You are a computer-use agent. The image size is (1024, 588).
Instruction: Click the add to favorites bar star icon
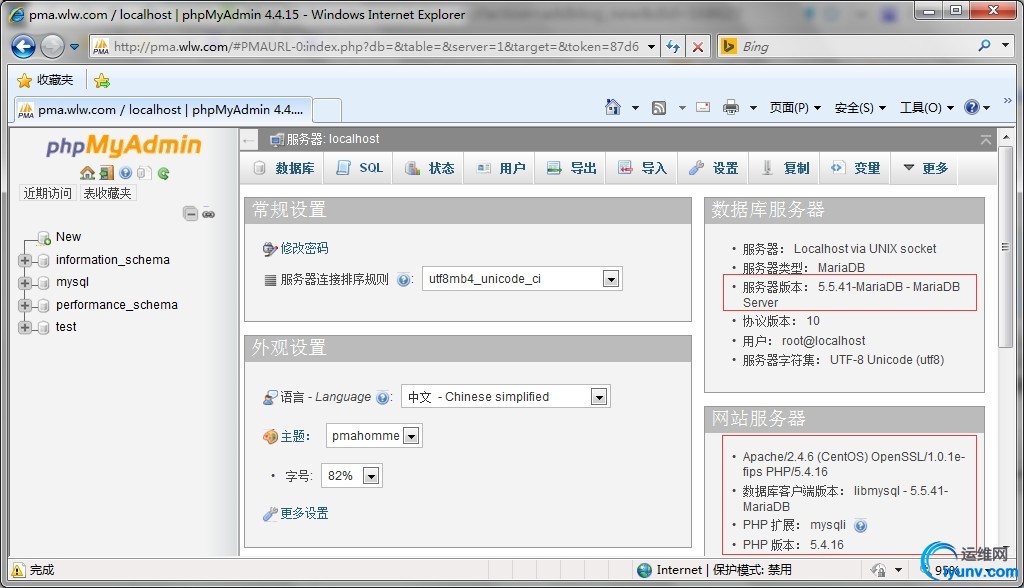[x=102, y=80]
